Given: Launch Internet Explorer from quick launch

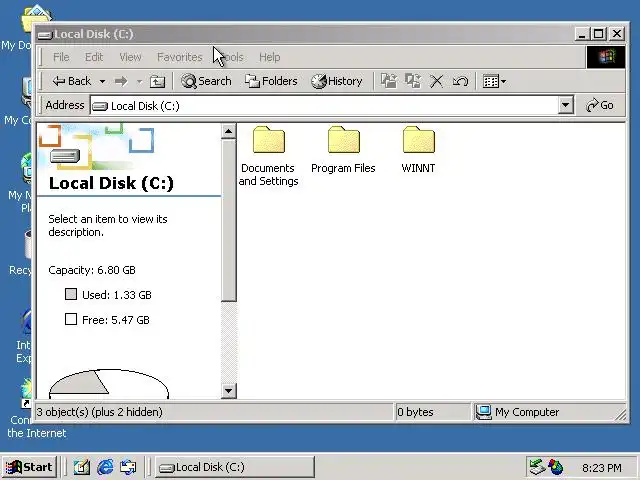Looking at the screenshot, I should point(105,467).
